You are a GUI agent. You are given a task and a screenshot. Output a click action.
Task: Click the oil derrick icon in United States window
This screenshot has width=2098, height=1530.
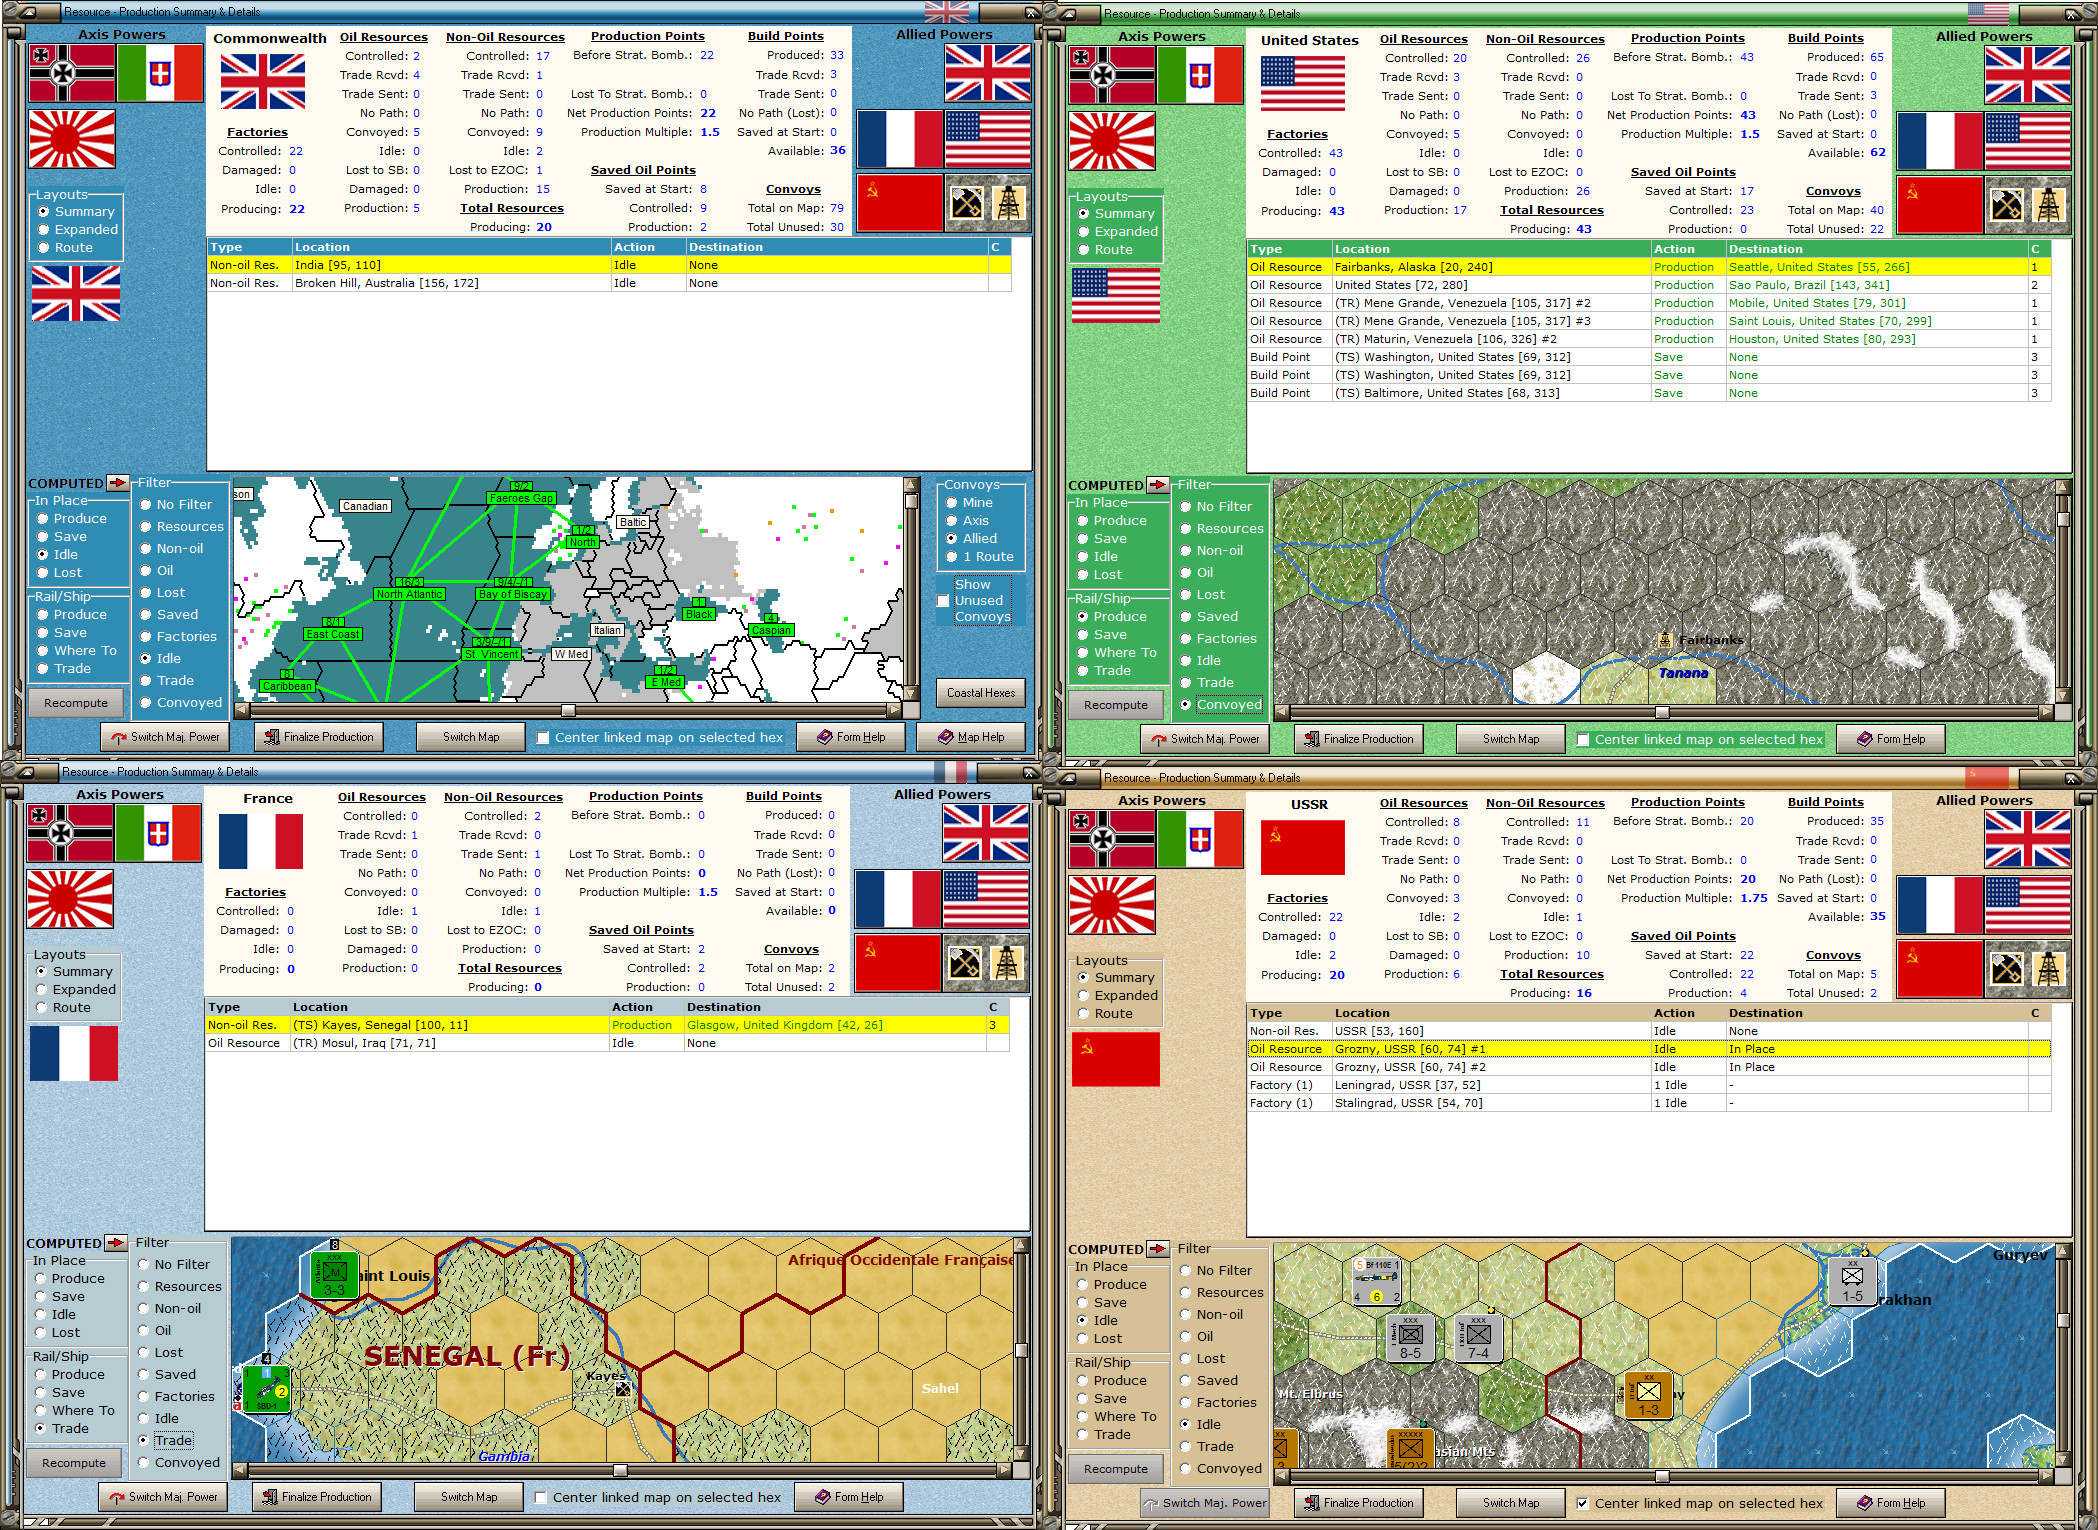[2049, 205]
